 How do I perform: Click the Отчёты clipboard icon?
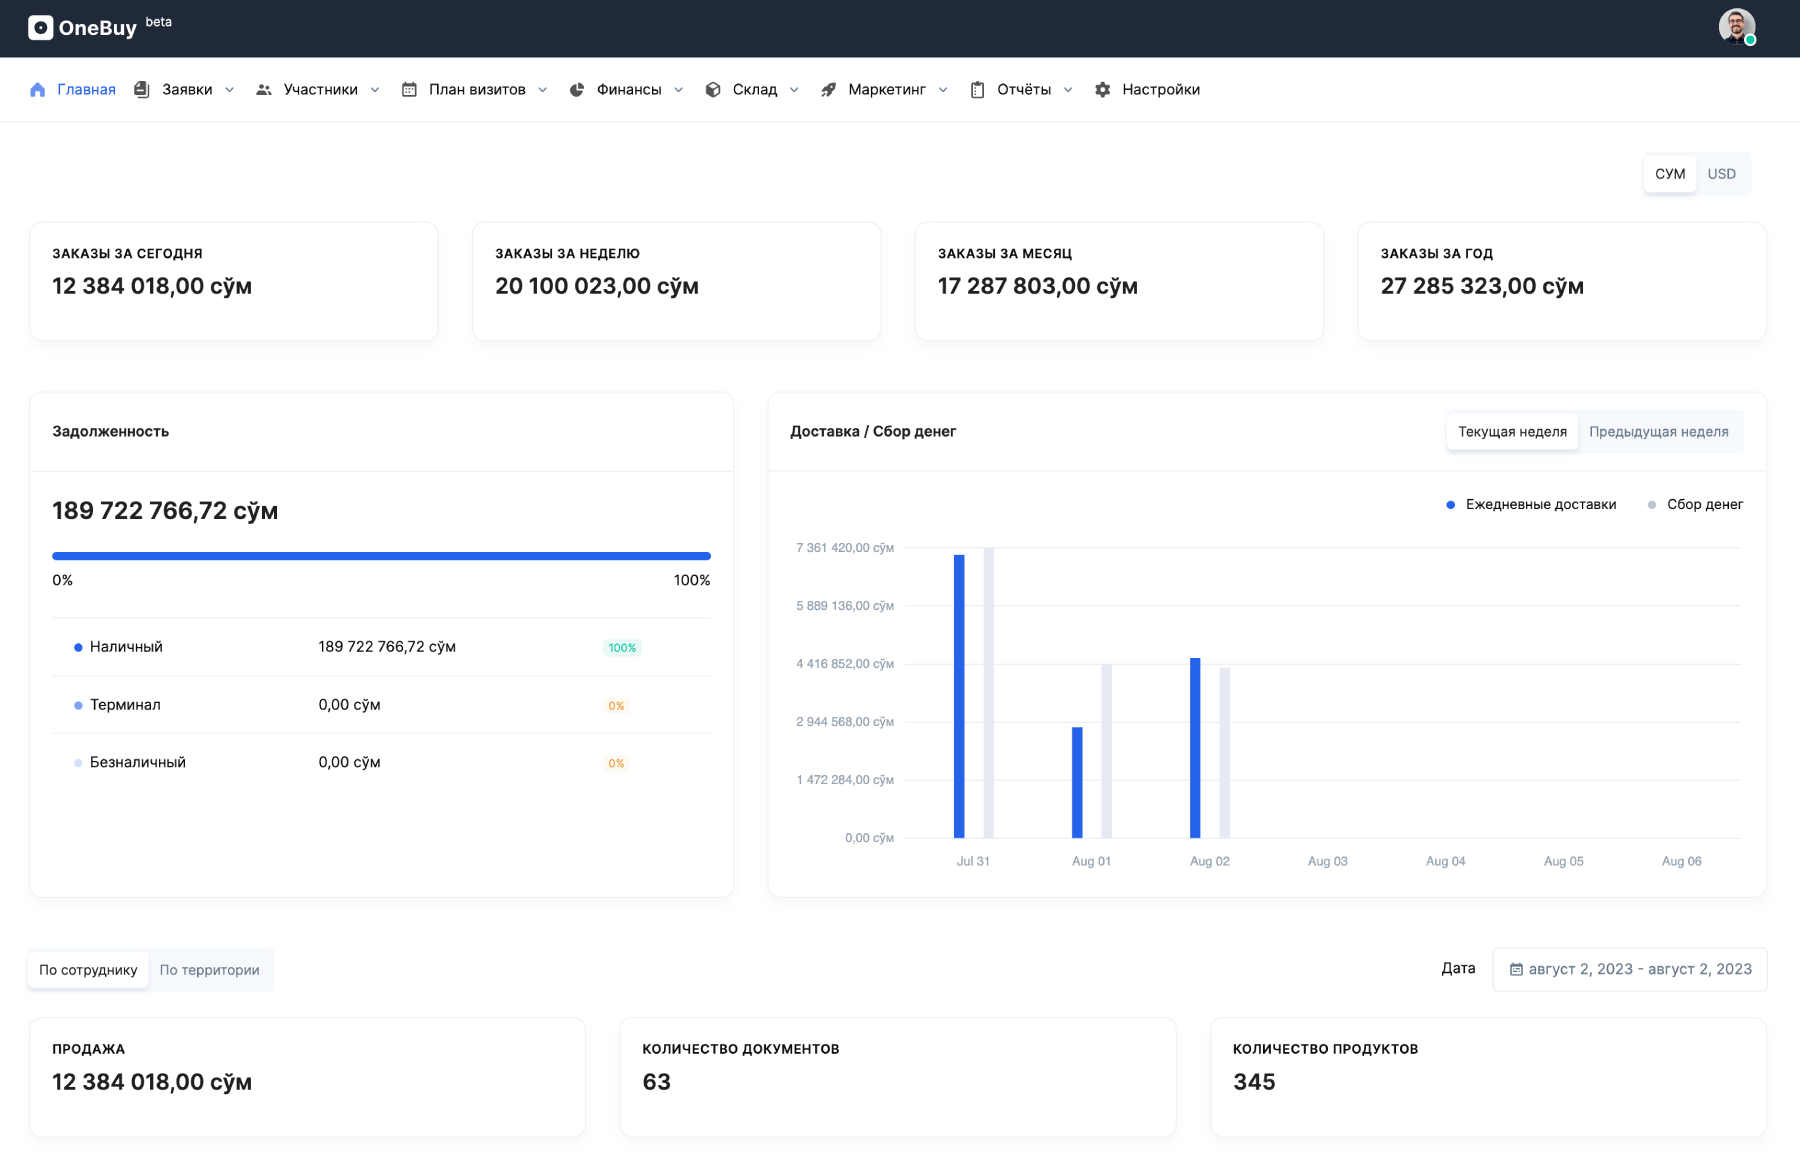(977, 90)
